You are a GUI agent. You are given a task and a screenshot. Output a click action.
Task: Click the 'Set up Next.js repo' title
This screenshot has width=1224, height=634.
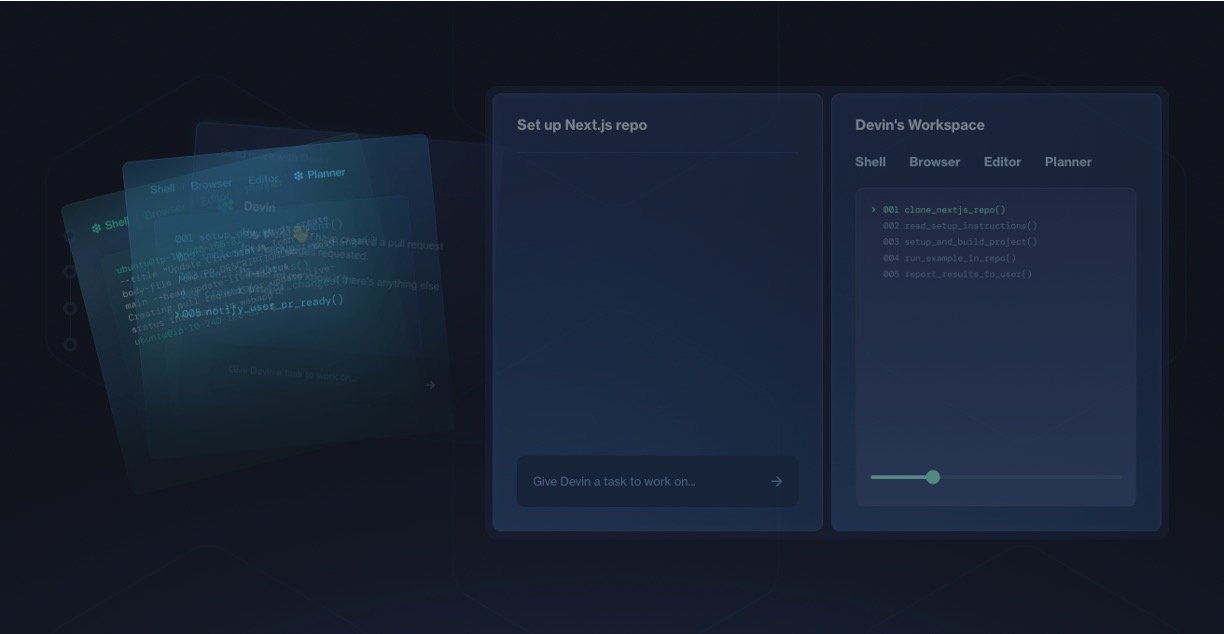pos(581,125)
